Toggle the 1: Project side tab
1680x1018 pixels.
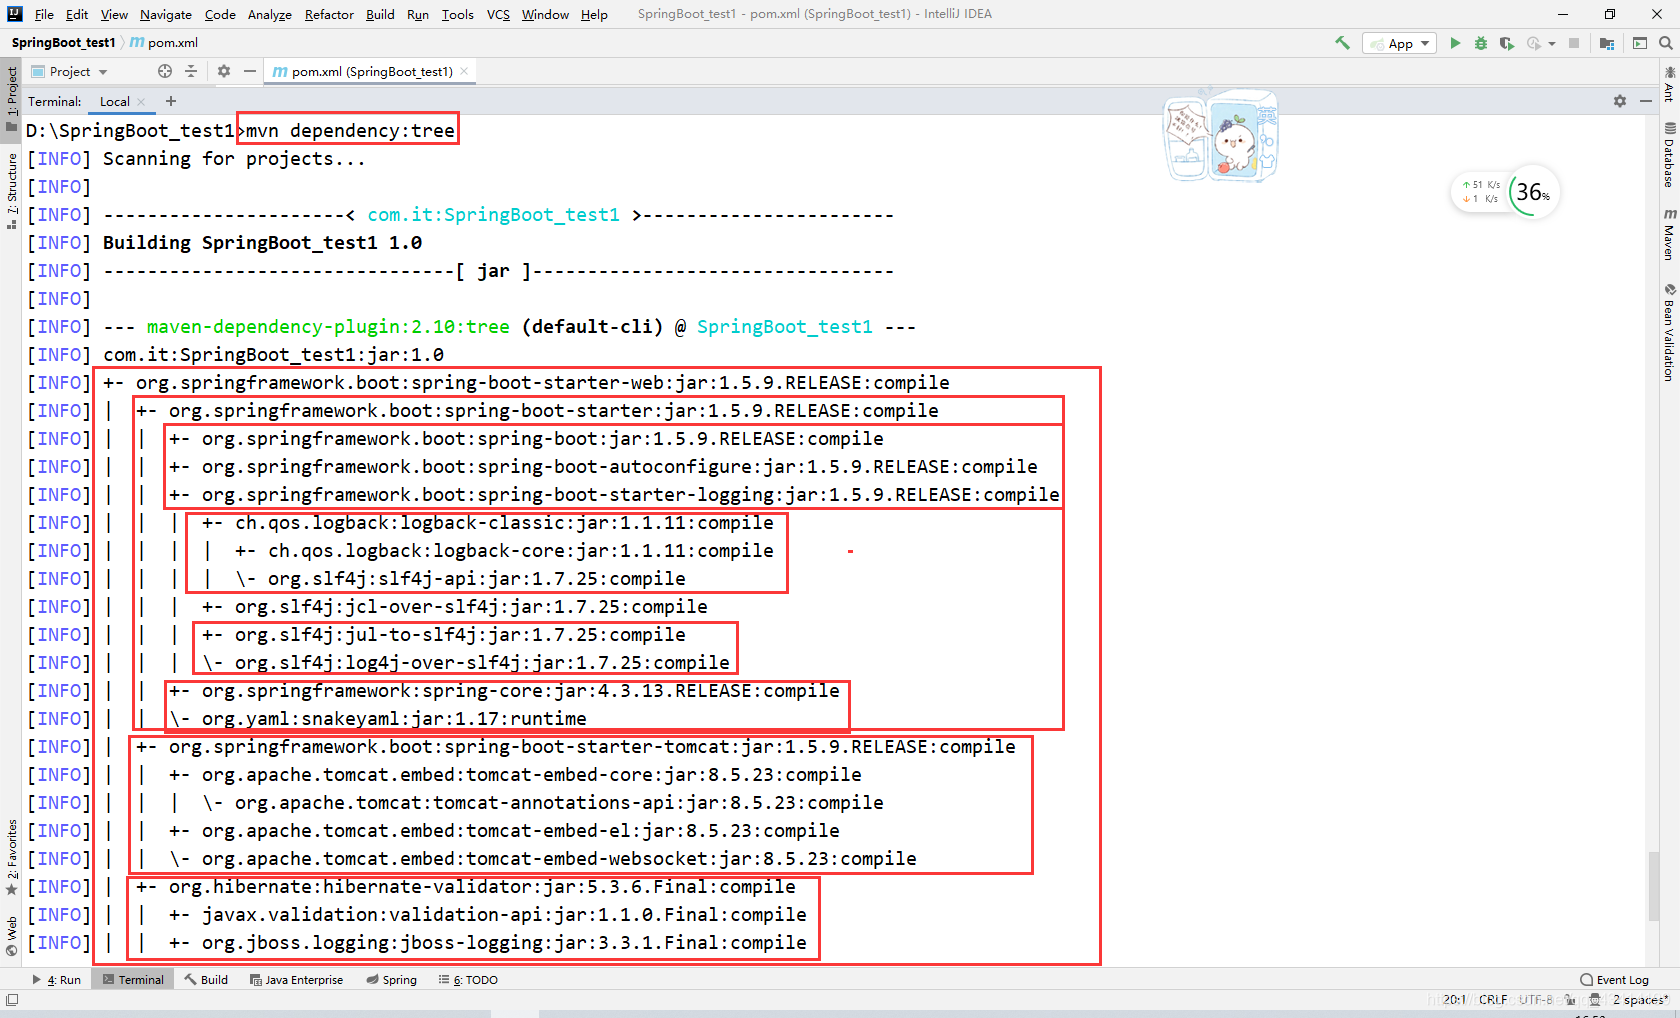tap(12, 98)
